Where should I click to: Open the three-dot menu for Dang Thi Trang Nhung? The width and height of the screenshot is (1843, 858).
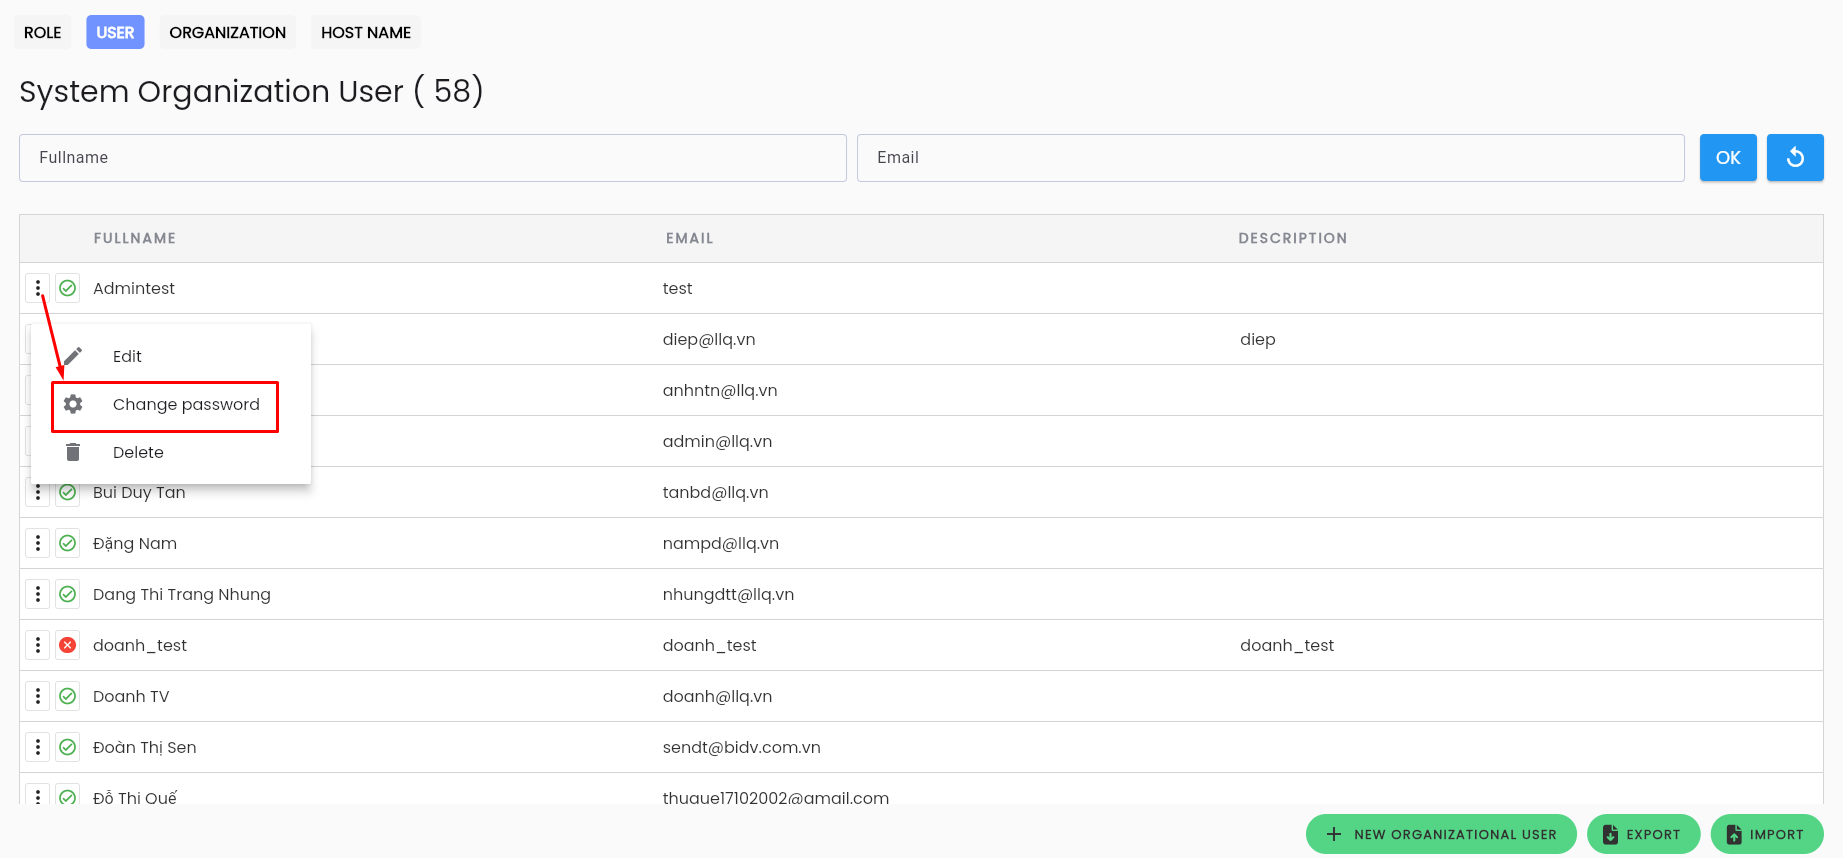(x=38, y=594)
